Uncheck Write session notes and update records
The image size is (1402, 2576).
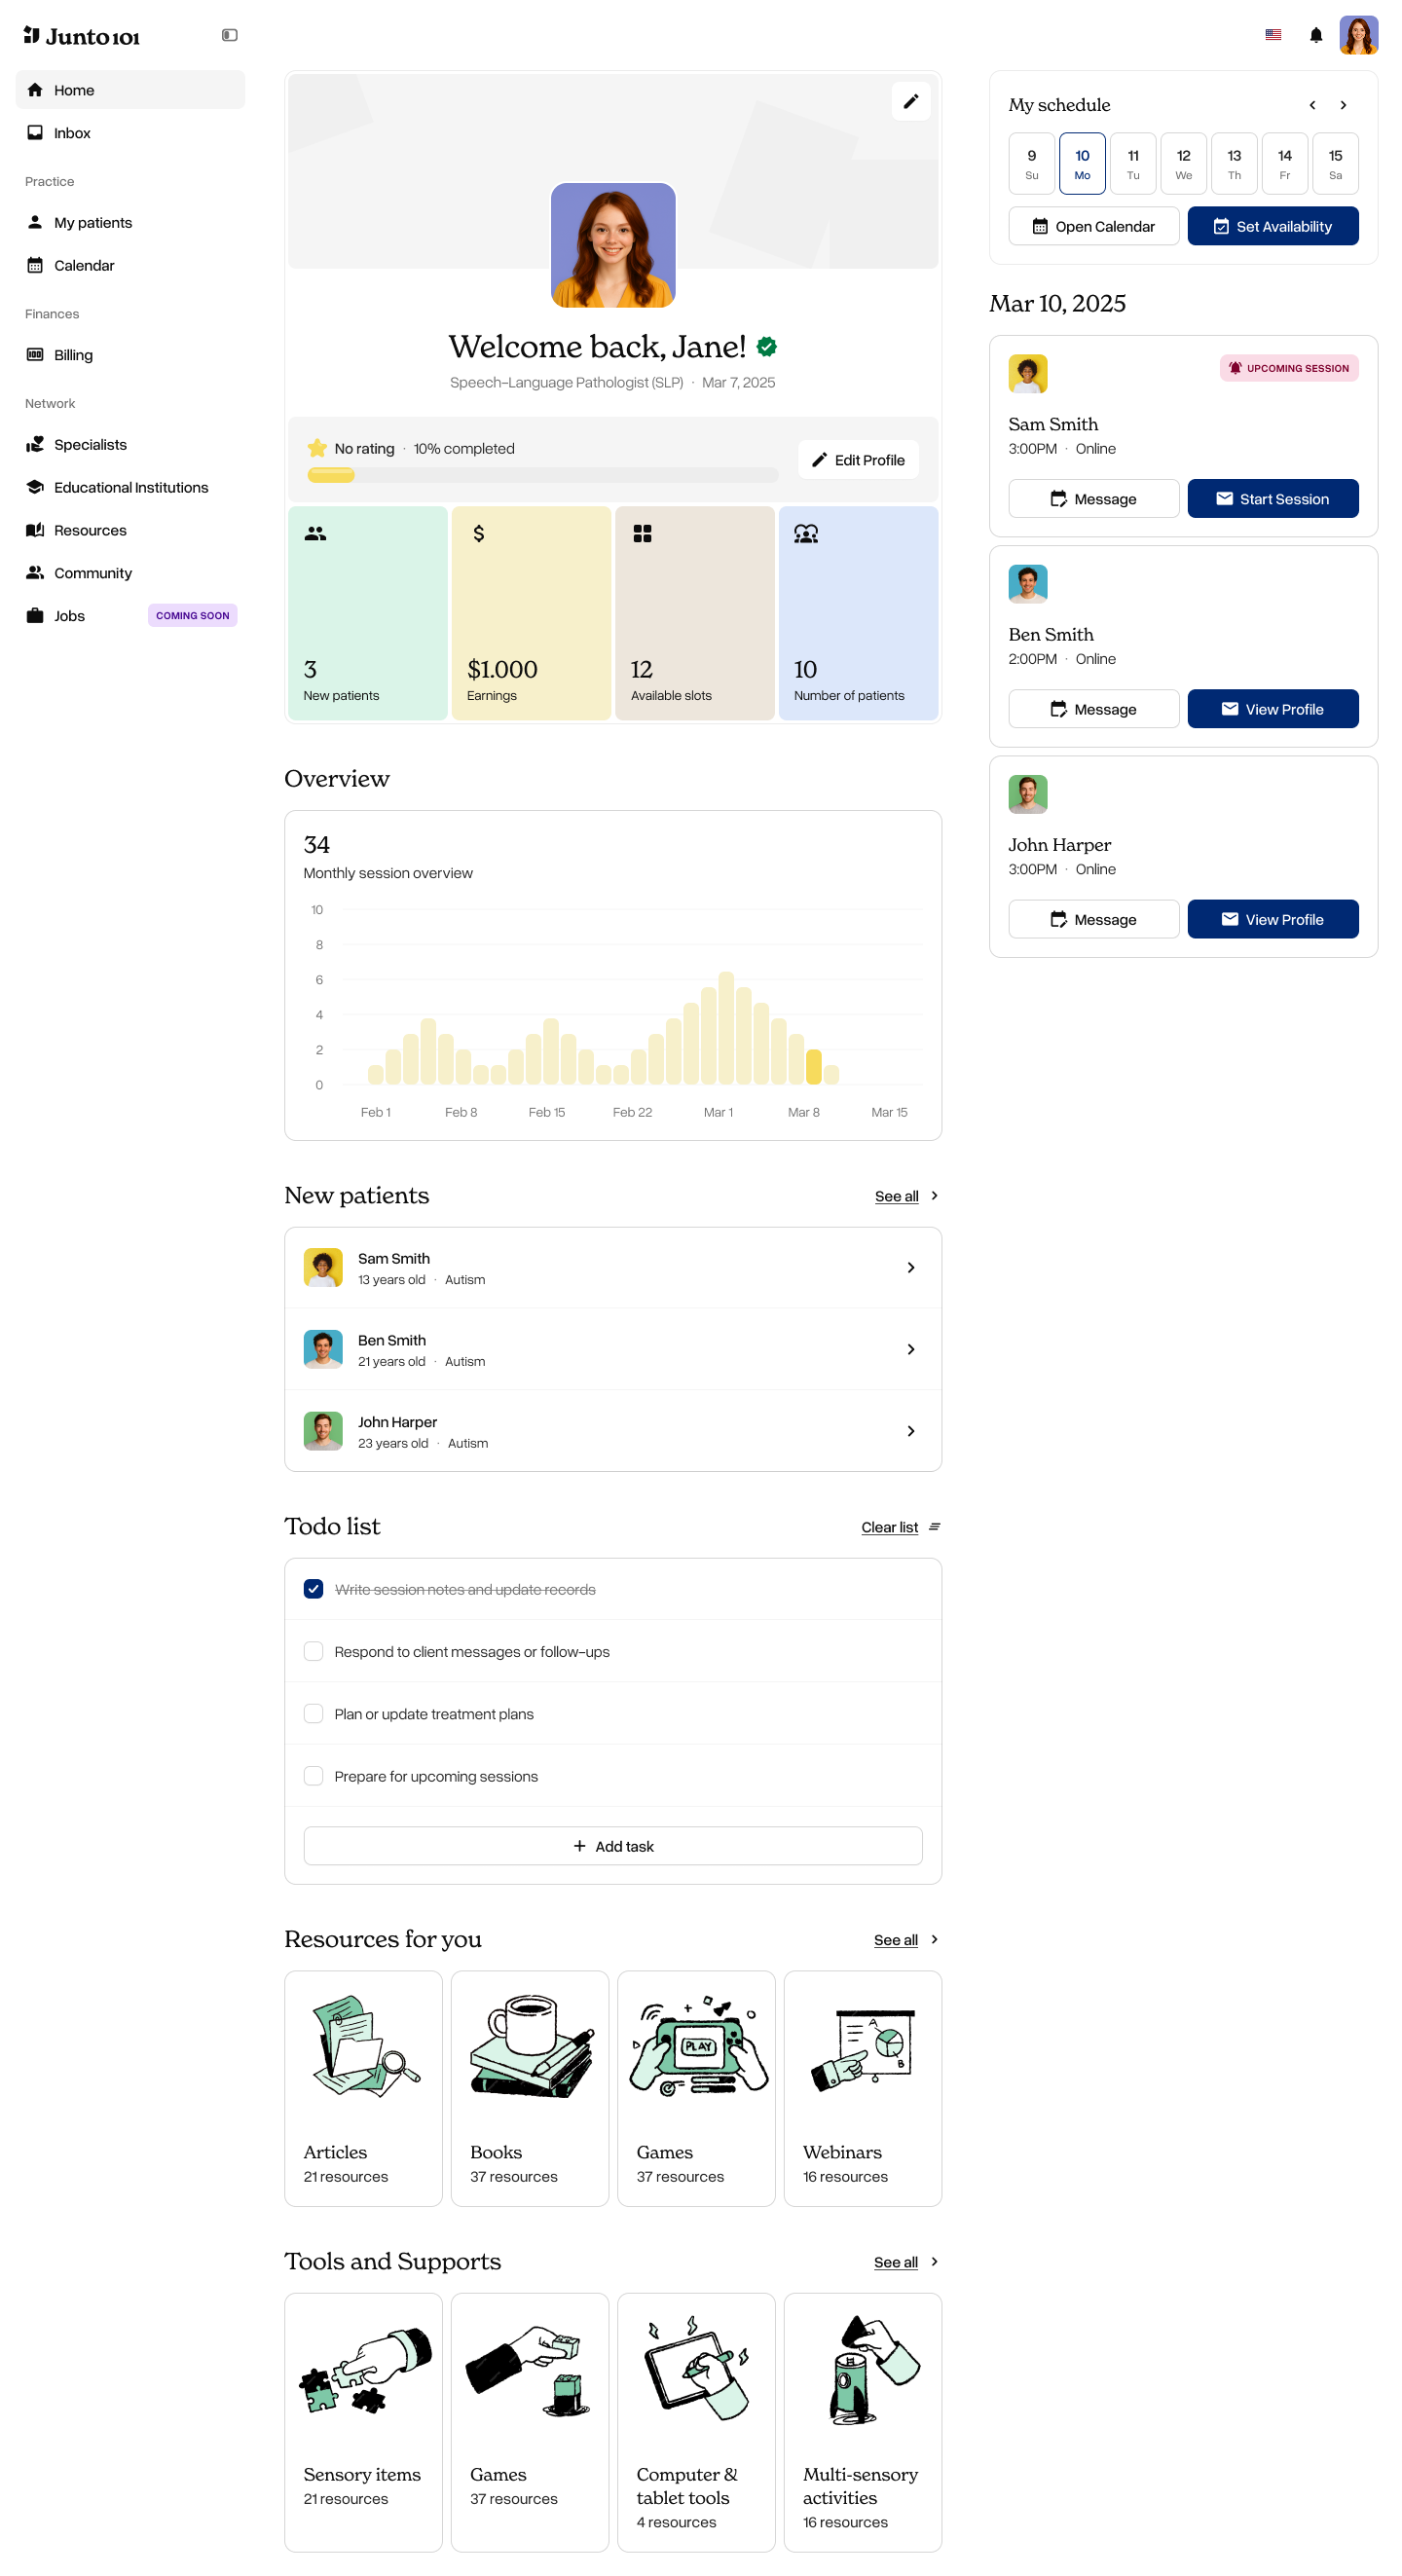[313, 1588]
